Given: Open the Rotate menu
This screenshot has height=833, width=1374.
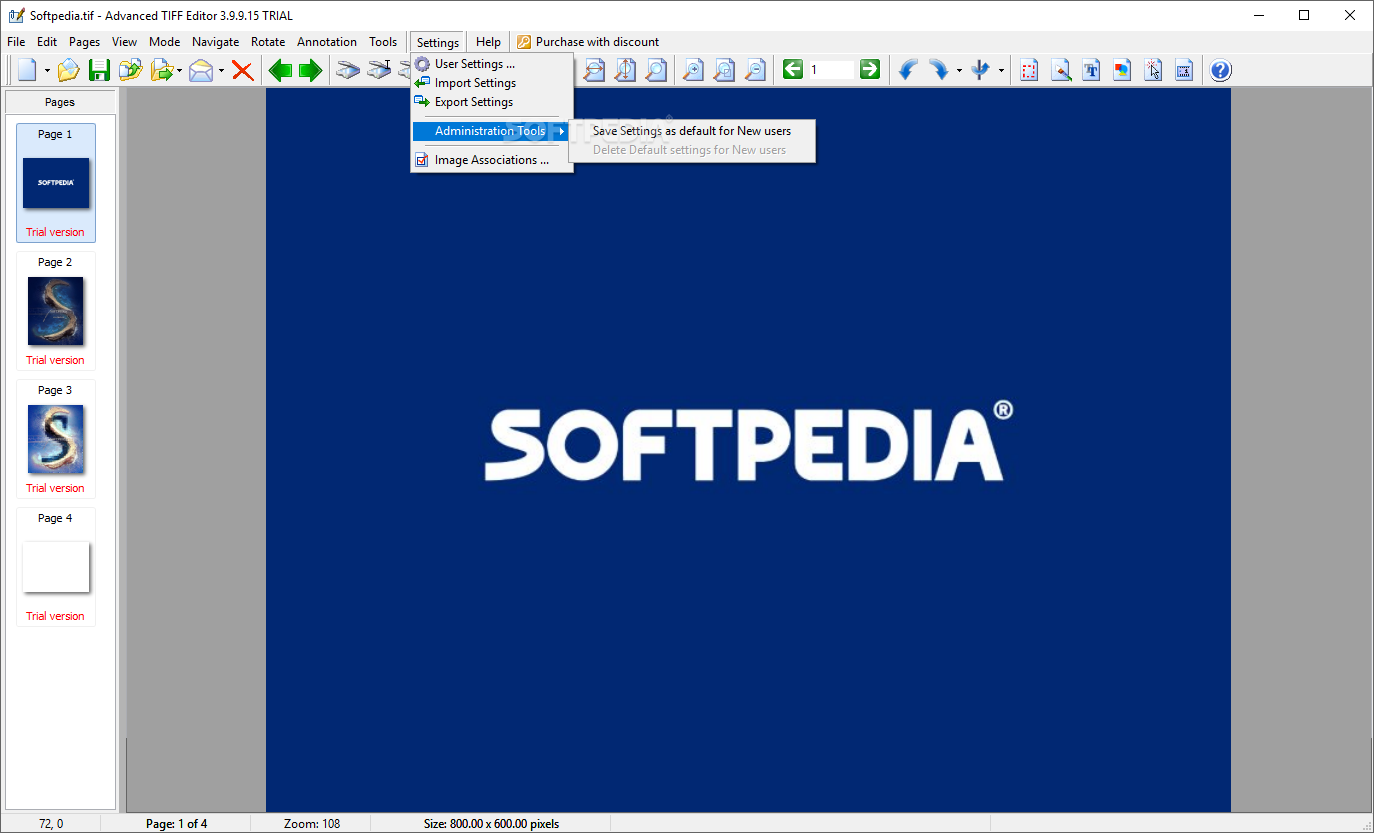Looking at the screenshot, I should coord(268,42).
